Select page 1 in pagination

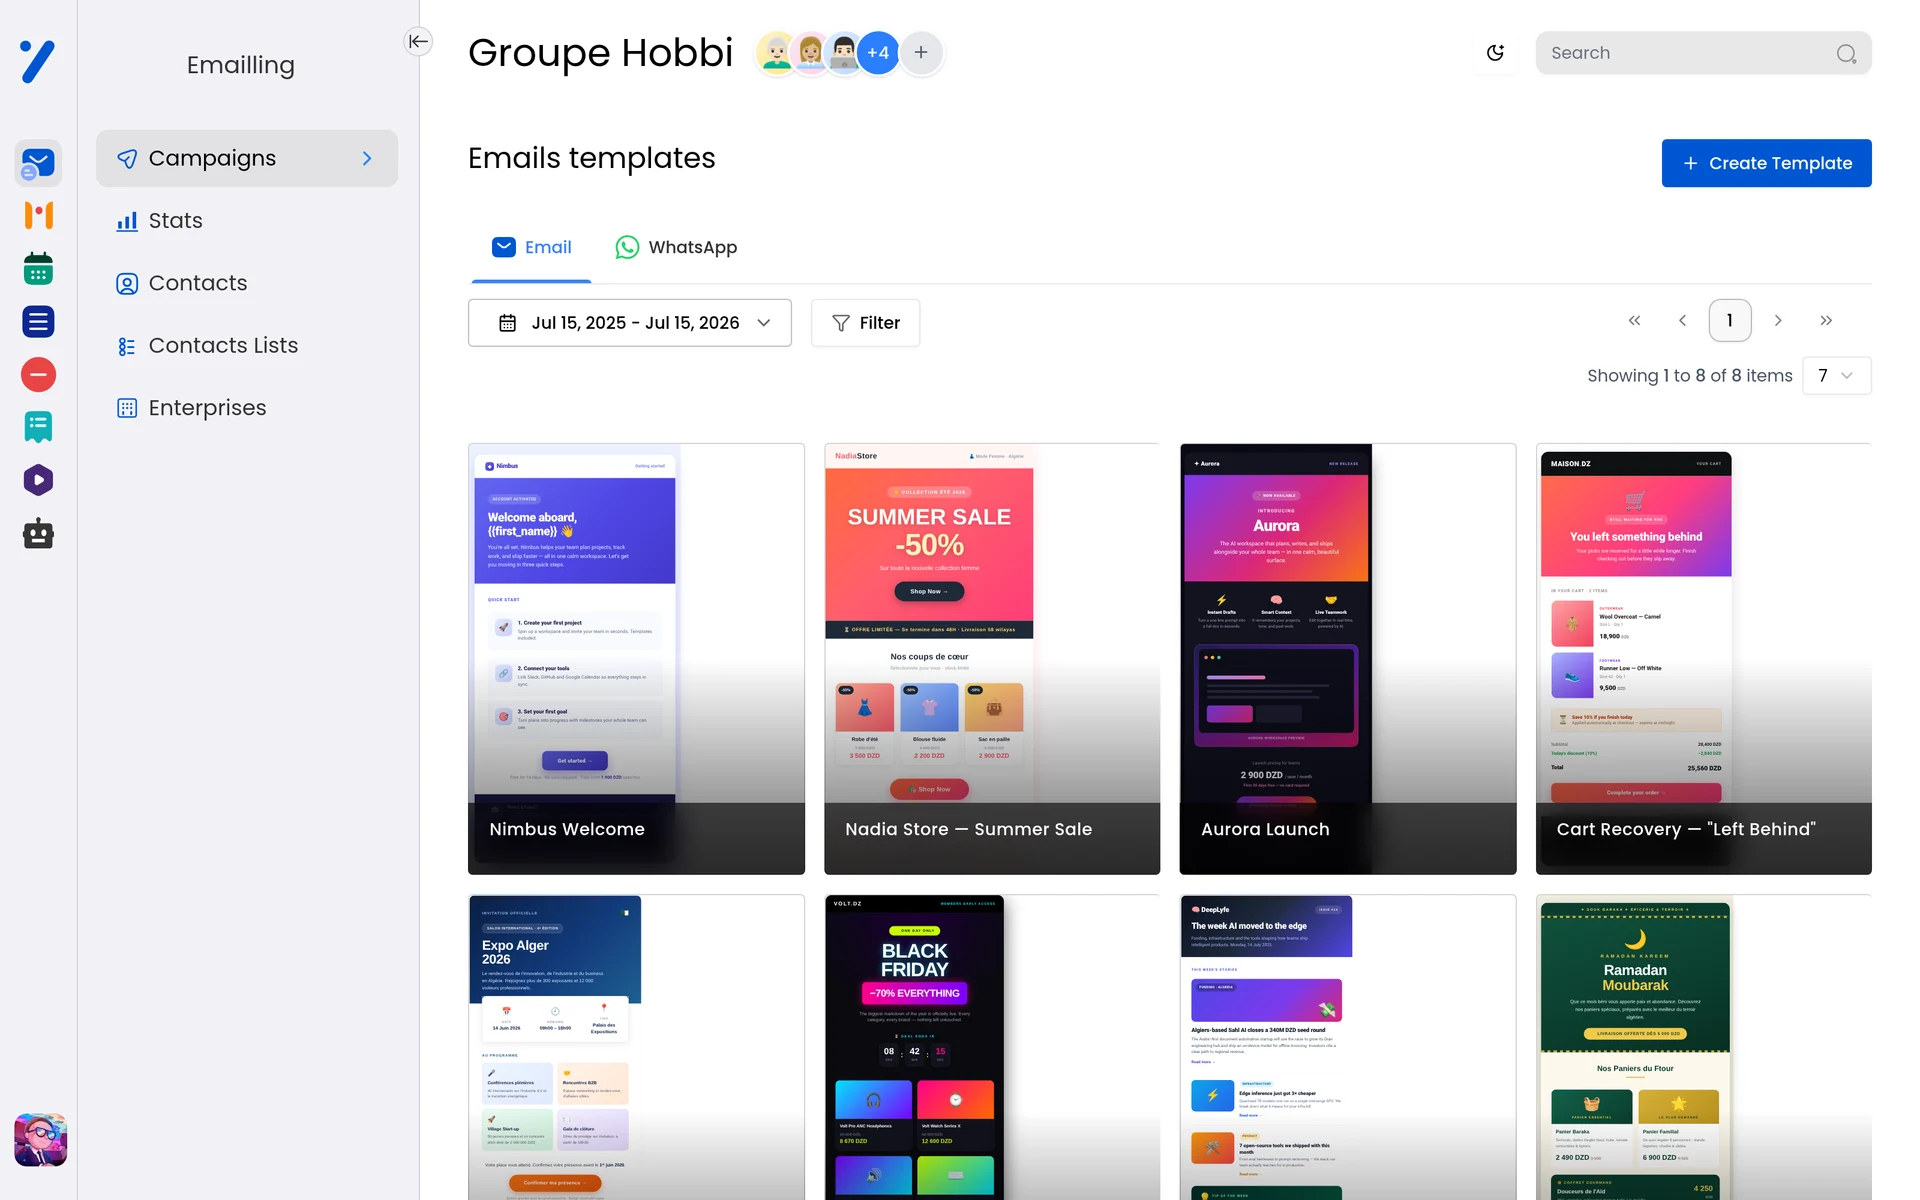pos(1730,321)
